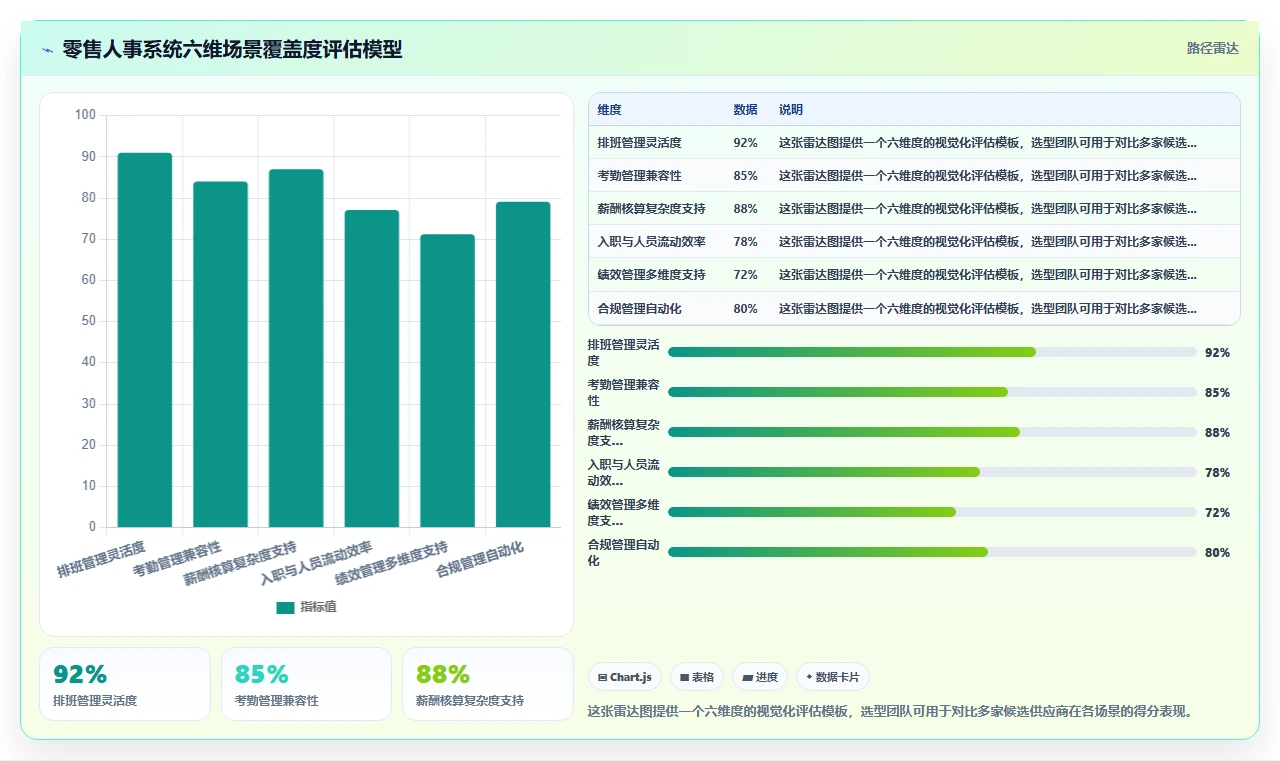Open the 92% 排班管理灵活度 data card

(125, 684)
